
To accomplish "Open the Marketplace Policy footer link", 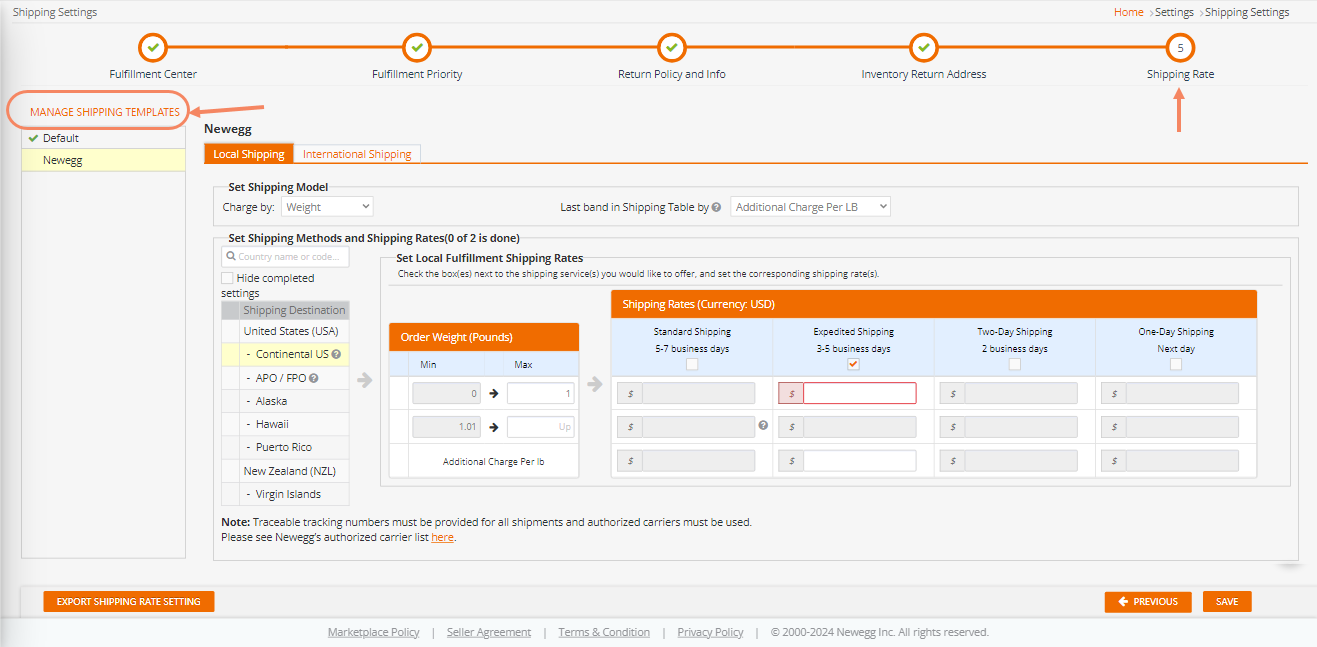I will [374, 632].
